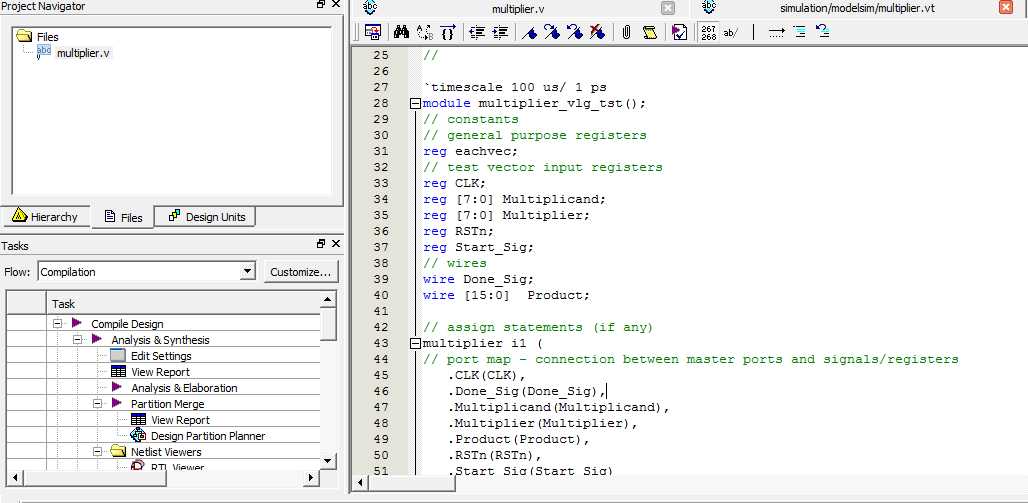The height and width of the screenshot is (503, 1028).
Task: Toggle a bookmark on the current line
Action: pos(529,31)
